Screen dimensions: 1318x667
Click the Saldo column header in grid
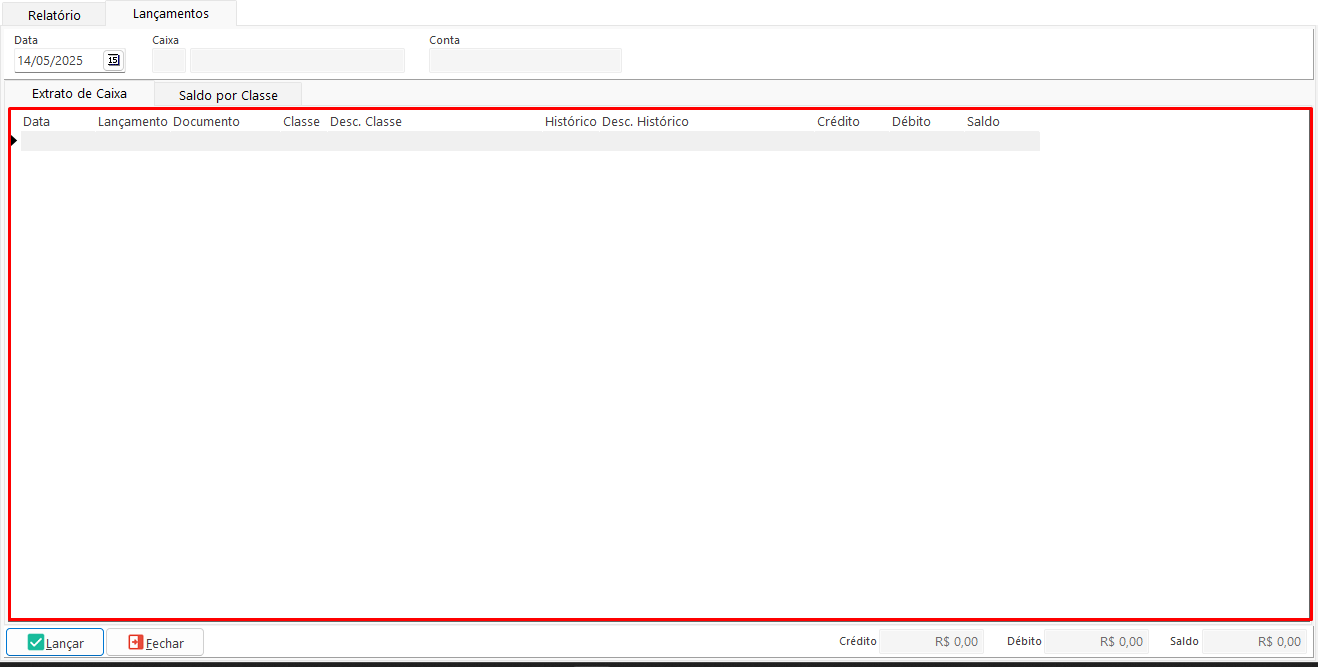click(983, 121)
